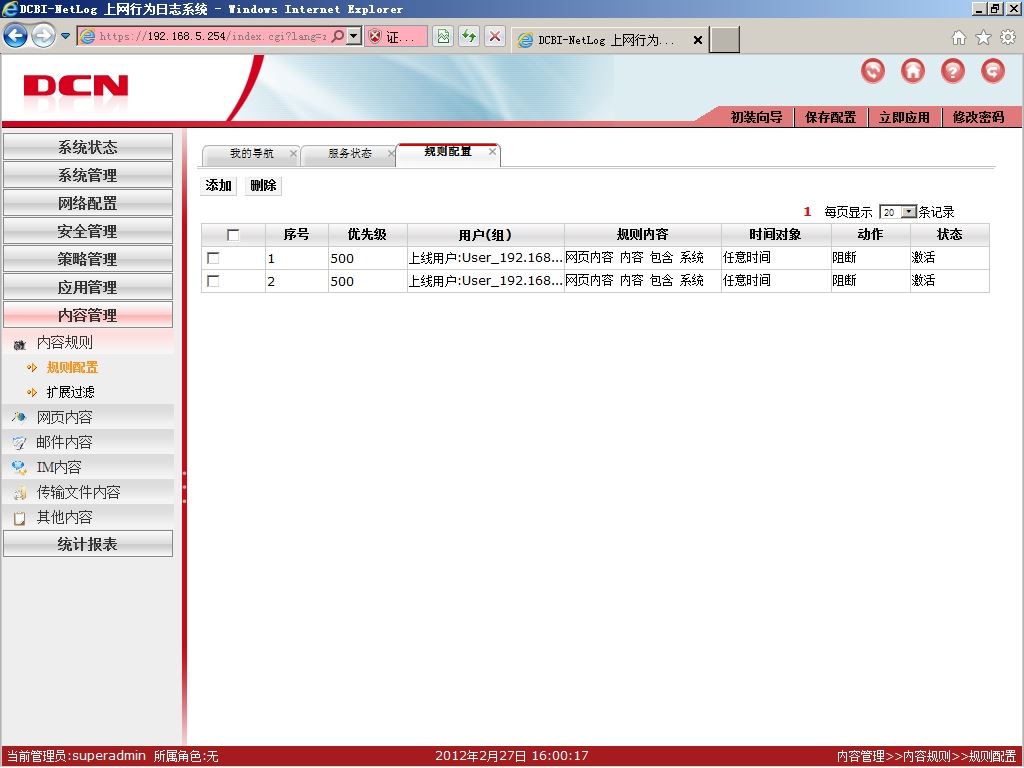This screenshot has height=768, width=1024.
Task: Click the address bar URL field
Action: [x=212, y=36]
